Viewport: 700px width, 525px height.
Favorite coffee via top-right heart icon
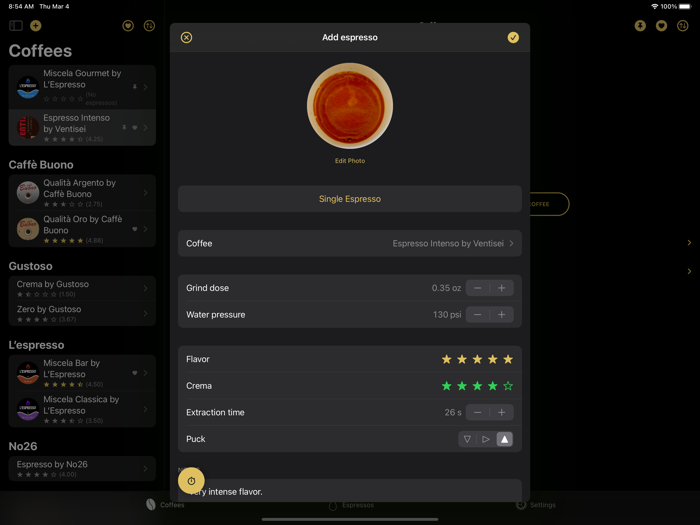[x=662, y=26]
